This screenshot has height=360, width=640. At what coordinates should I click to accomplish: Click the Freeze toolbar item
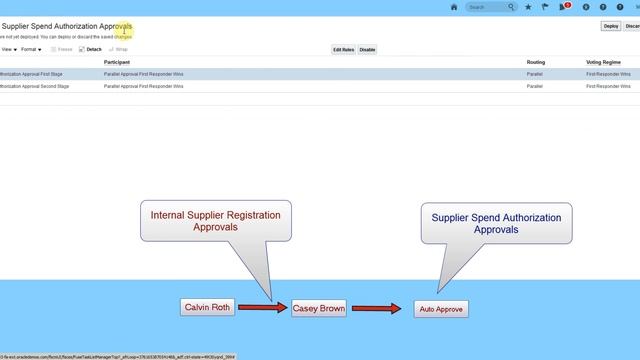62,49
